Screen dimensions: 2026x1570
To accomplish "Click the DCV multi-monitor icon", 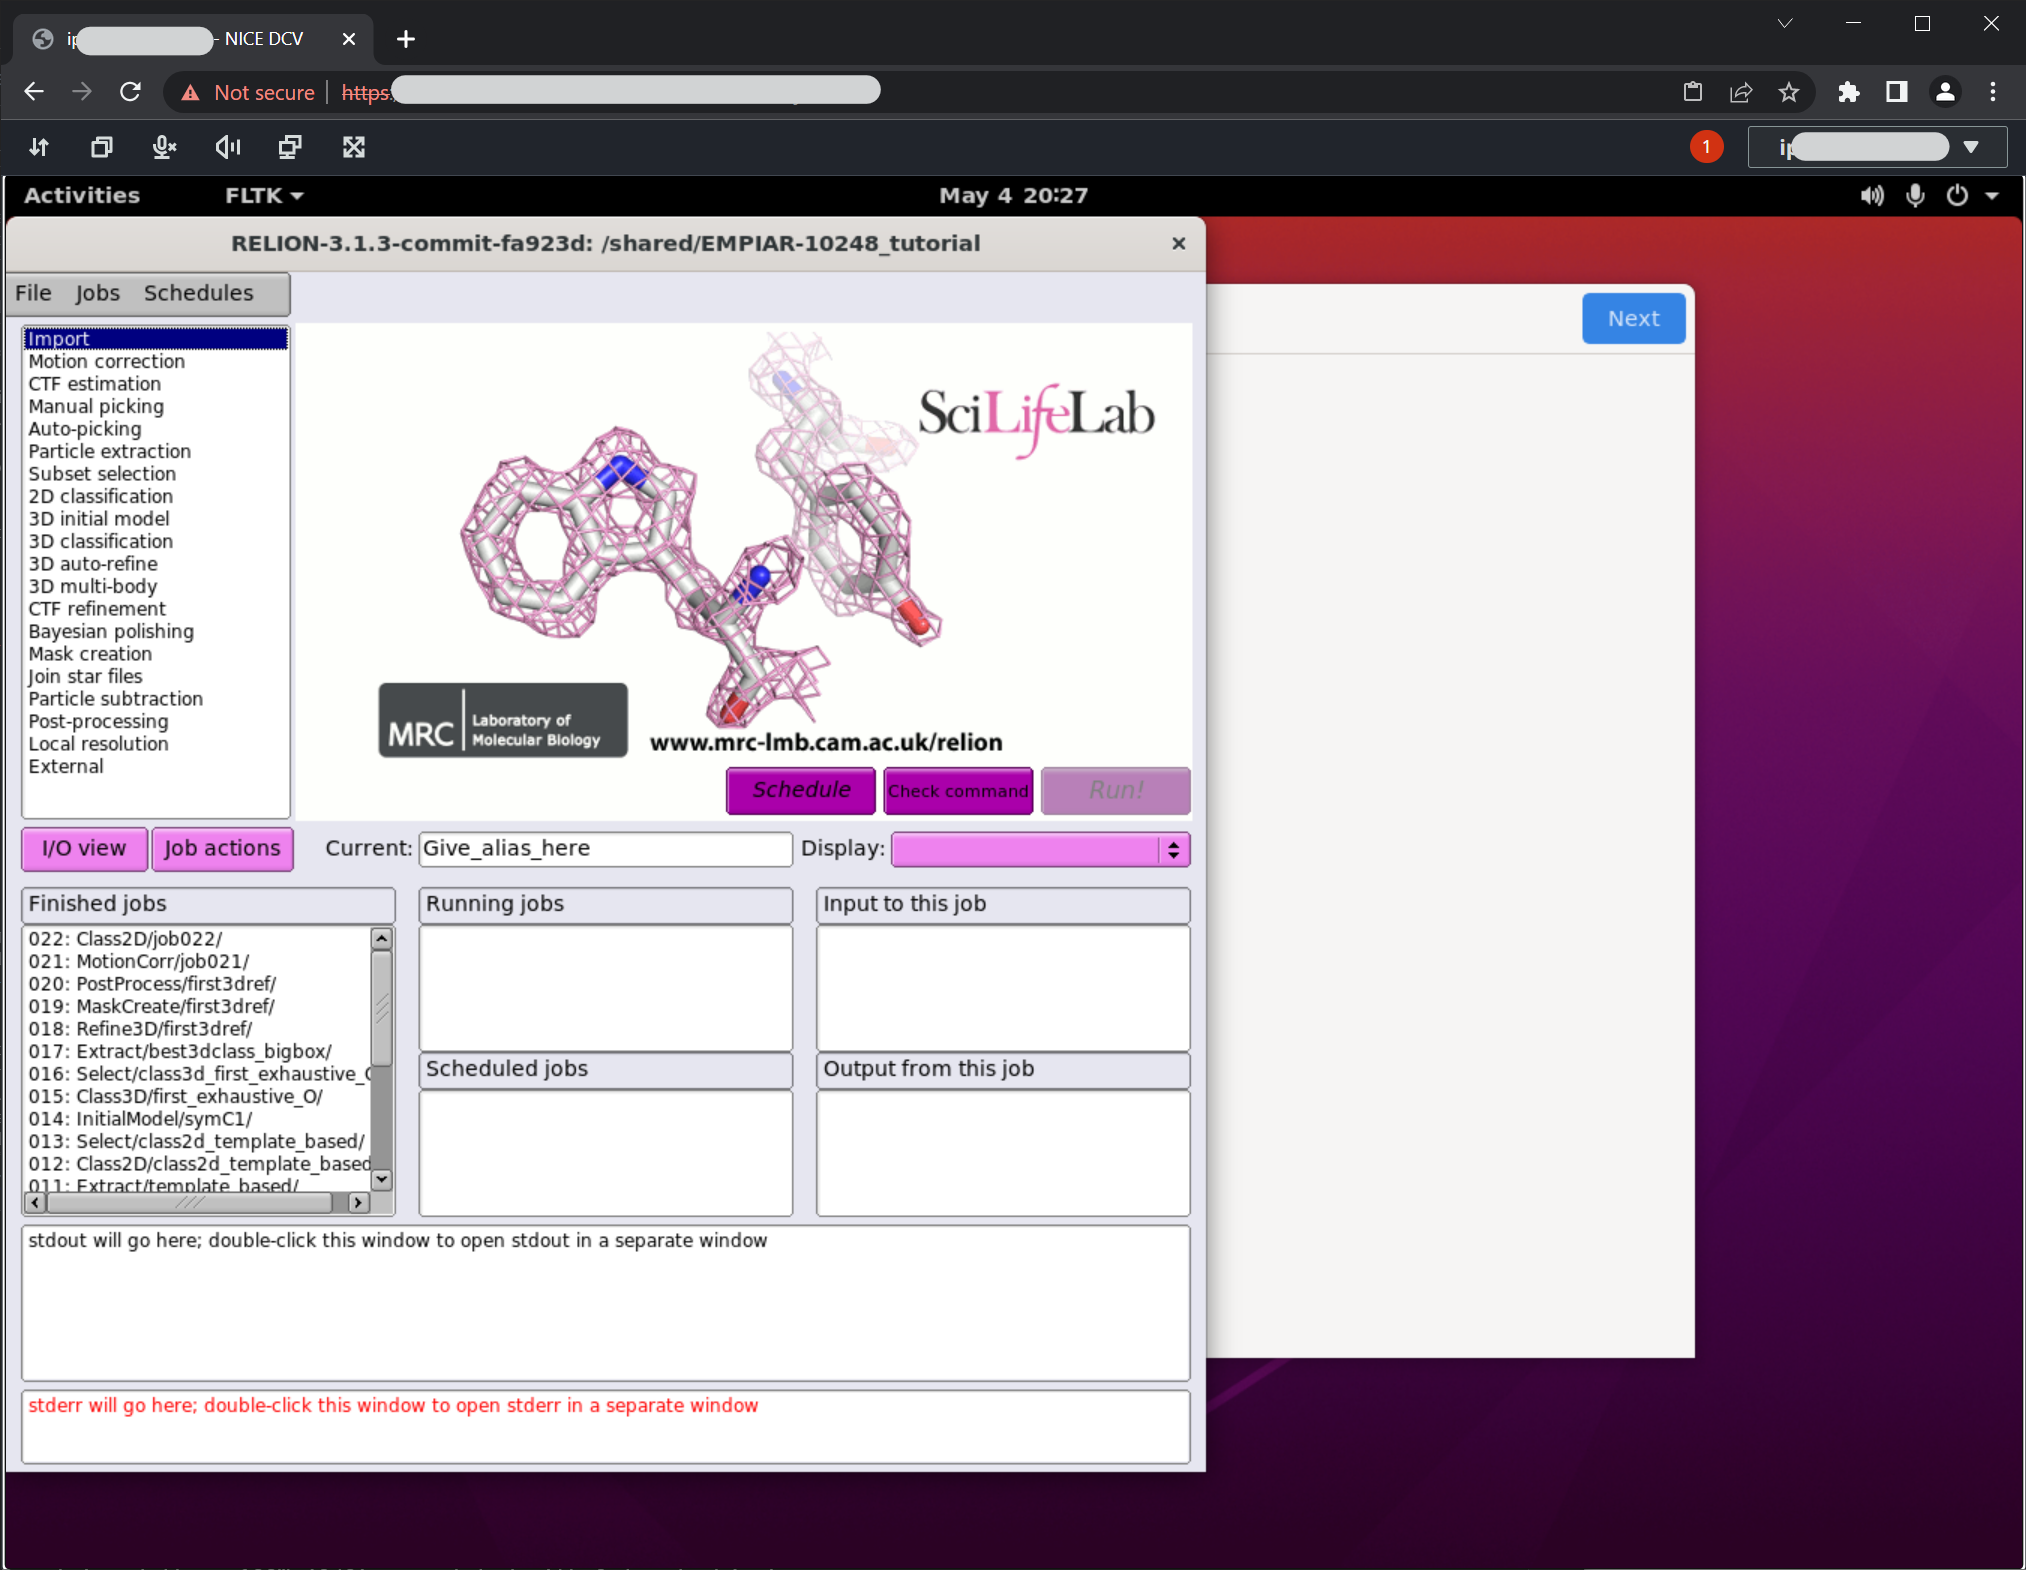I will click(x=290, y=147).
